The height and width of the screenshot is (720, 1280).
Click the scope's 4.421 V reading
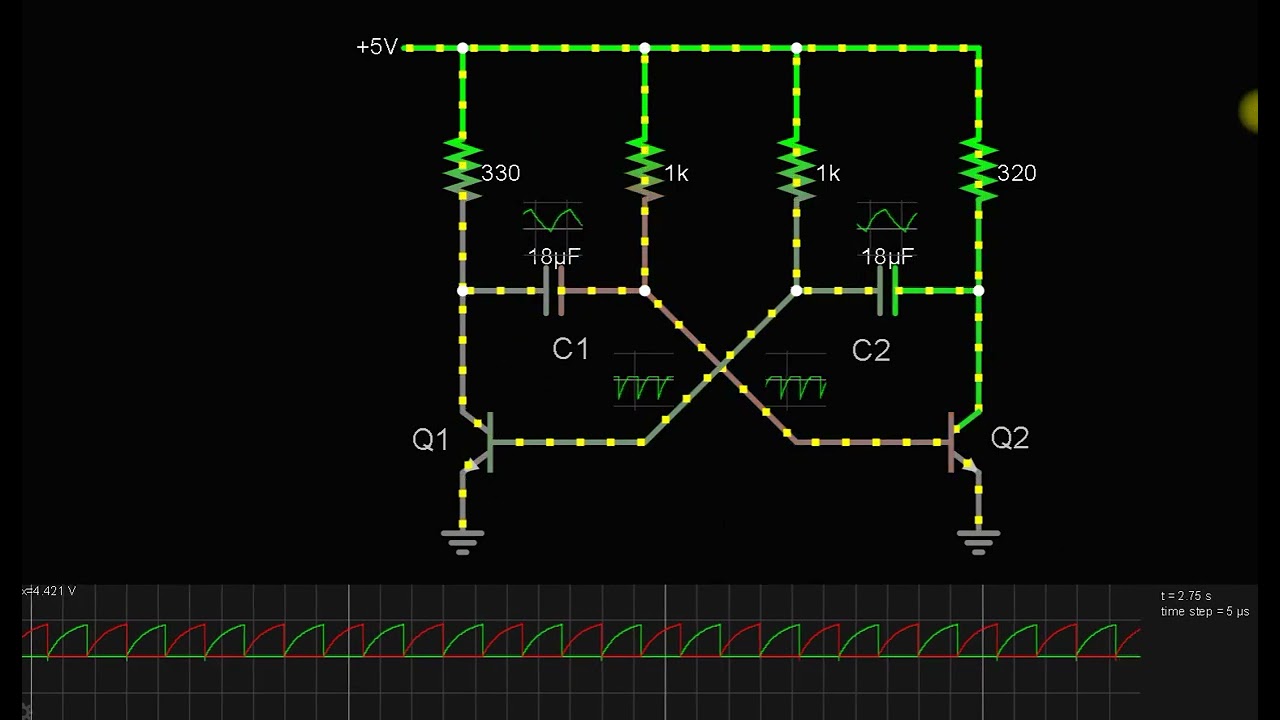50,591
